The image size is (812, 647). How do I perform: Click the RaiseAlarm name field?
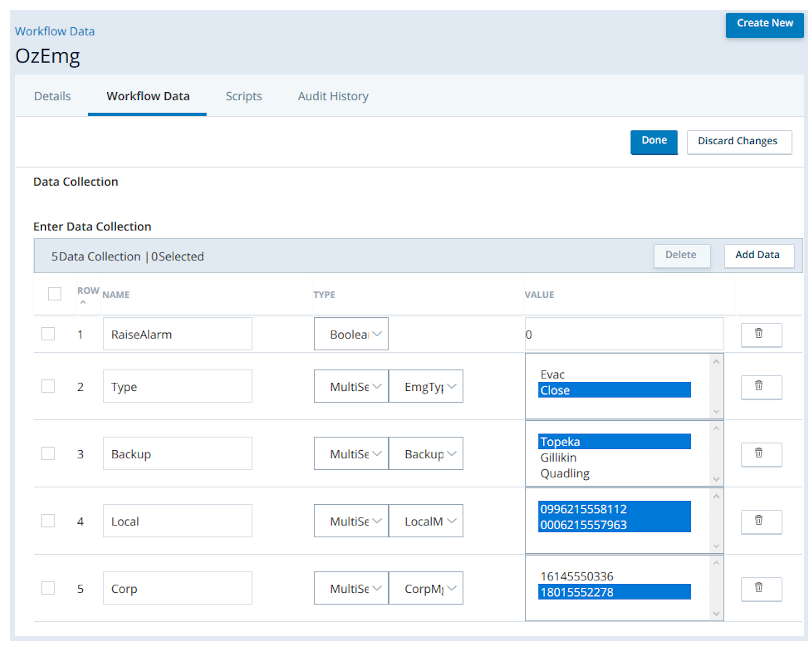tap(177, 334)
